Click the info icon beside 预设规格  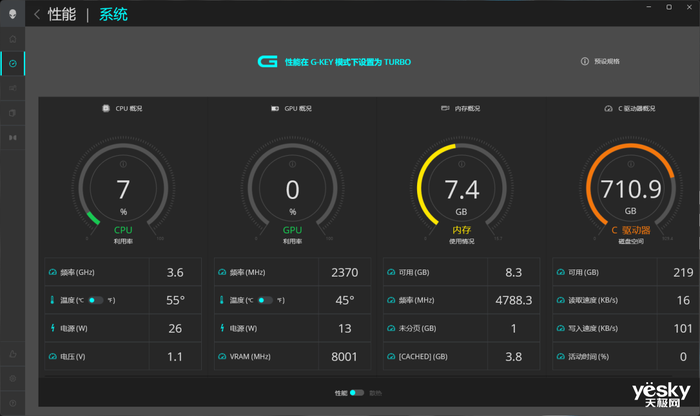[584, 61]
